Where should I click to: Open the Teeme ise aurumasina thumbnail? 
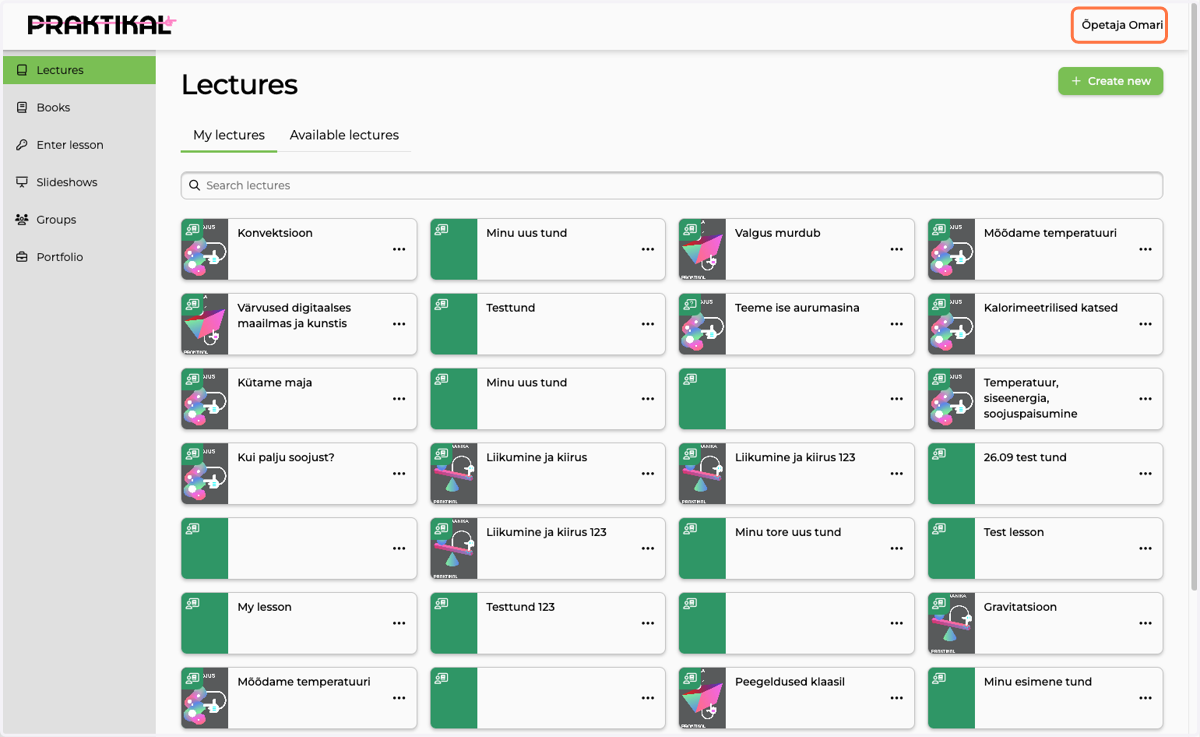coord(702,324)
